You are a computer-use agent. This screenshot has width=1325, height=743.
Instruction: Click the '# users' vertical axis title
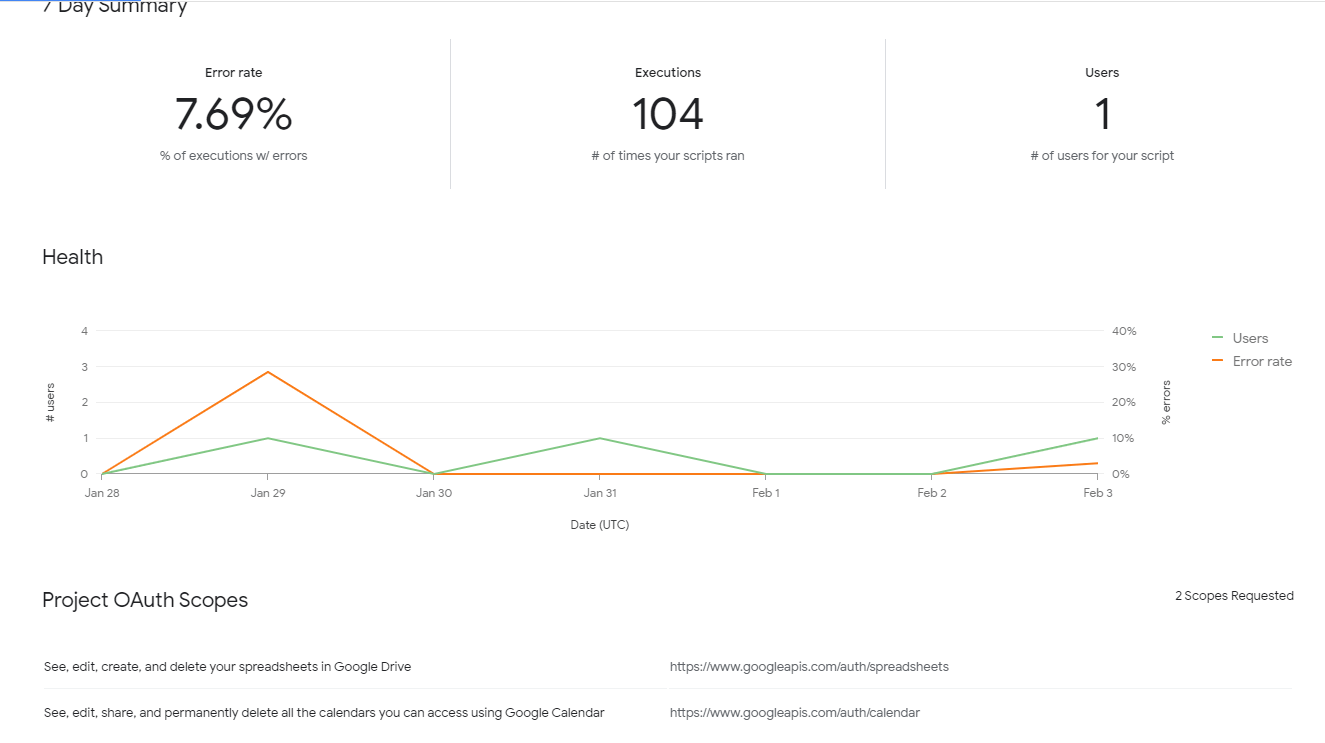tap(51, 402)
